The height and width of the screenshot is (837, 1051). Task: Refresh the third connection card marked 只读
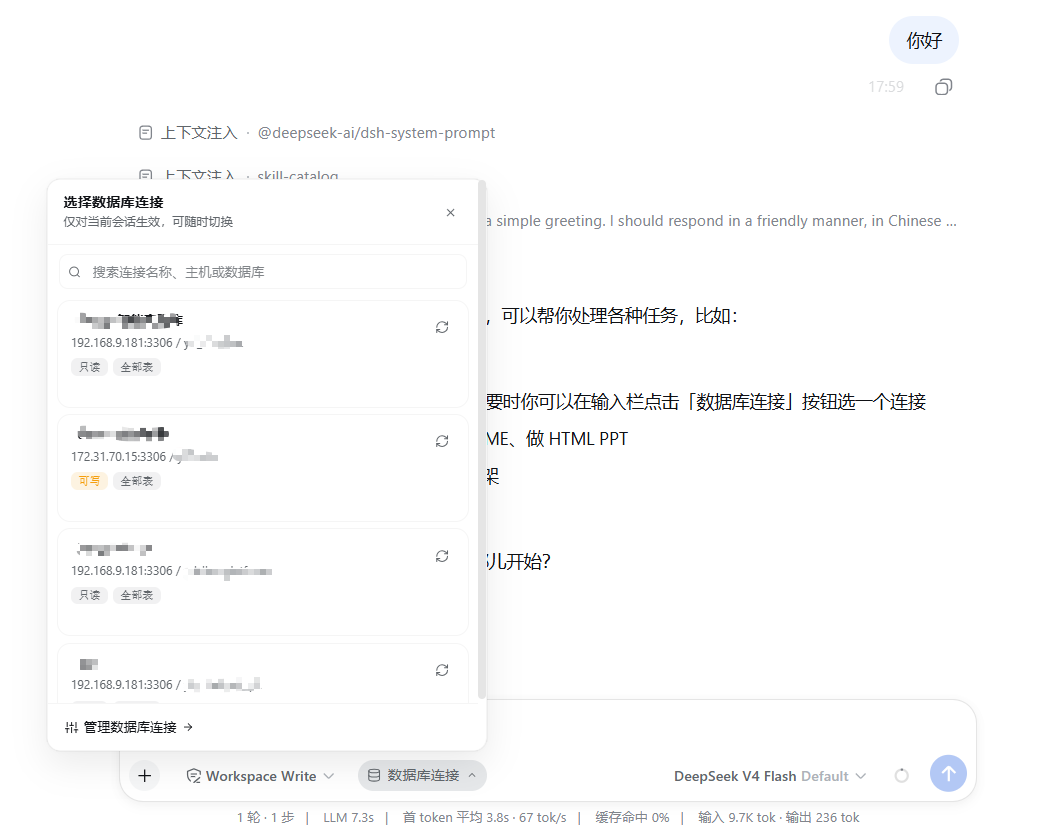442,556
